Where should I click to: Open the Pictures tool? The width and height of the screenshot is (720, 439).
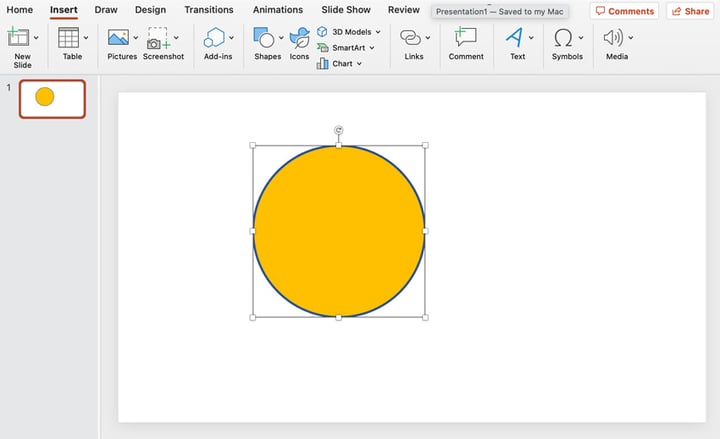[x=119, y=39]
